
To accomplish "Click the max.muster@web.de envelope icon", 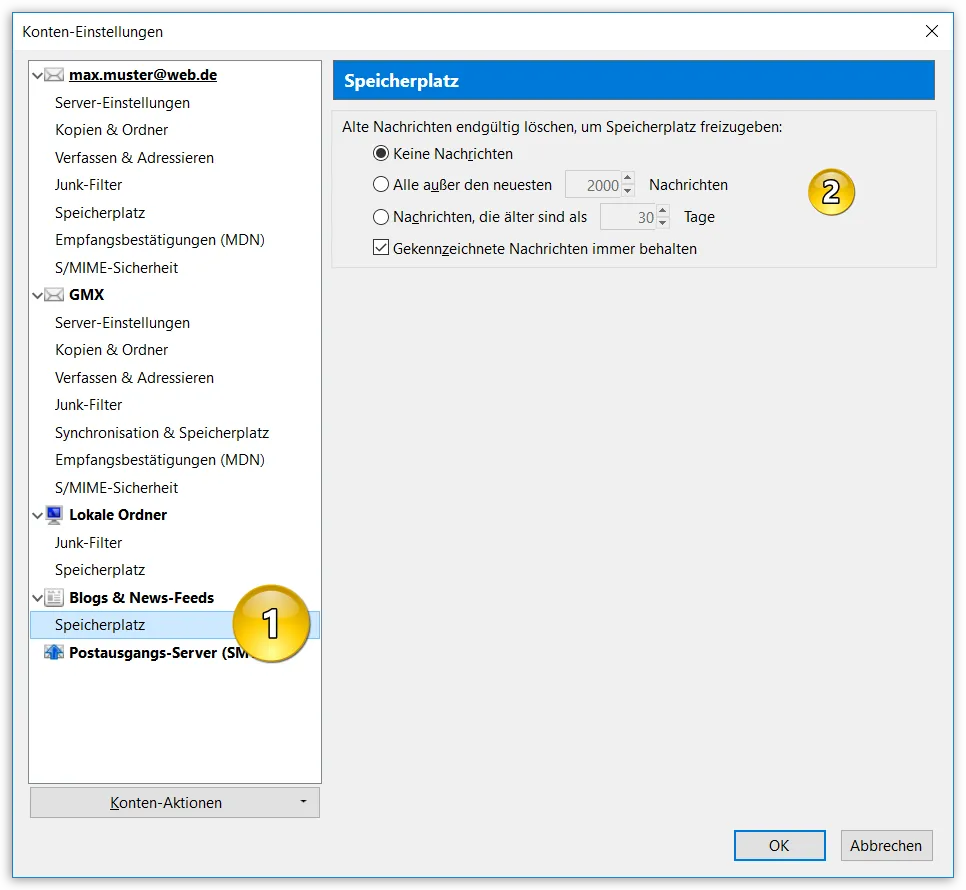I will 54,75.
